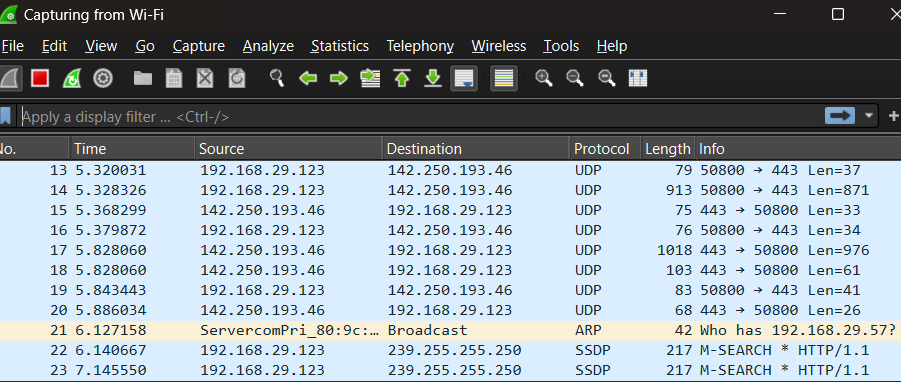The width and height of the screenshot is (901, 382).
Task: Toggle packet colorization rules
Action: [504, 78]
